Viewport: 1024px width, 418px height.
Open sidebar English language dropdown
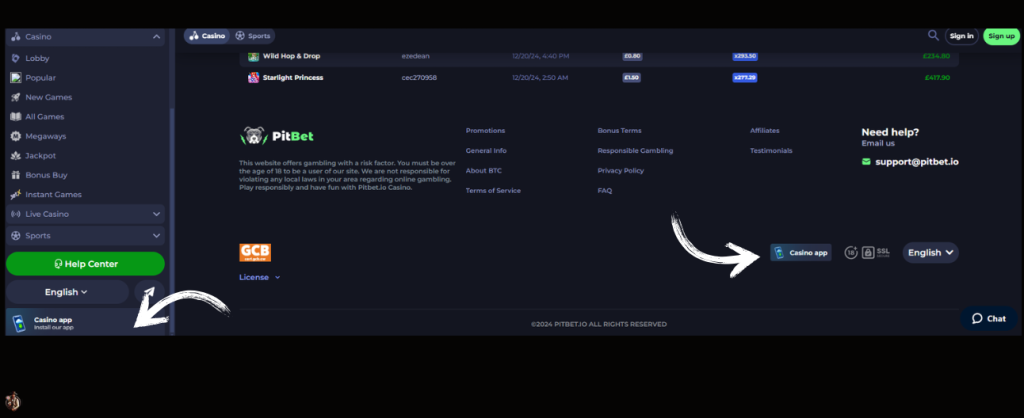67,292
